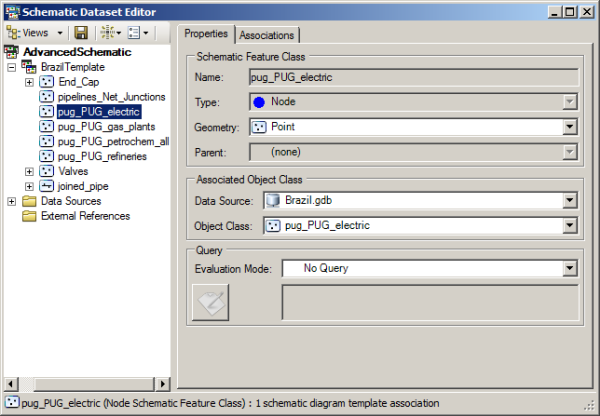Click the Valves node class icon
This screenshot has height=416, width=600.
(x=47, y=171)
